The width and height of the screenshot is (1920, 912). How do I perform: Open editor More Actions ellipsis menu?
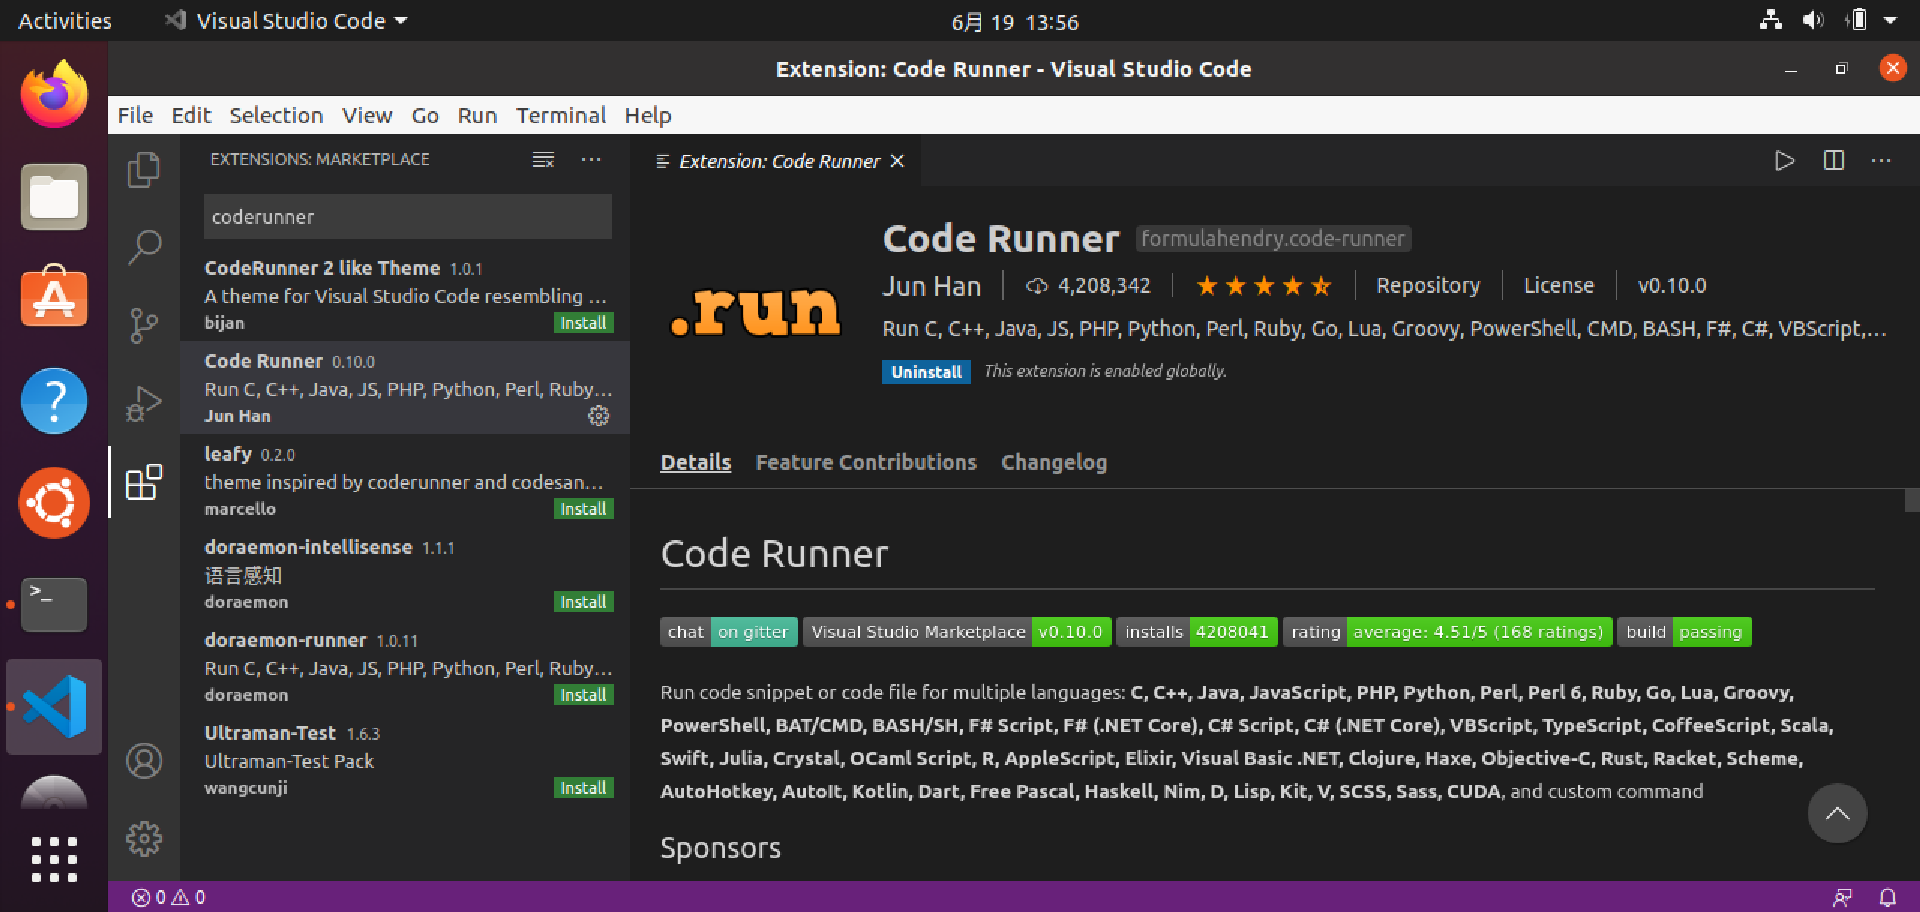pyautogui.click(x=1881, y=161)
